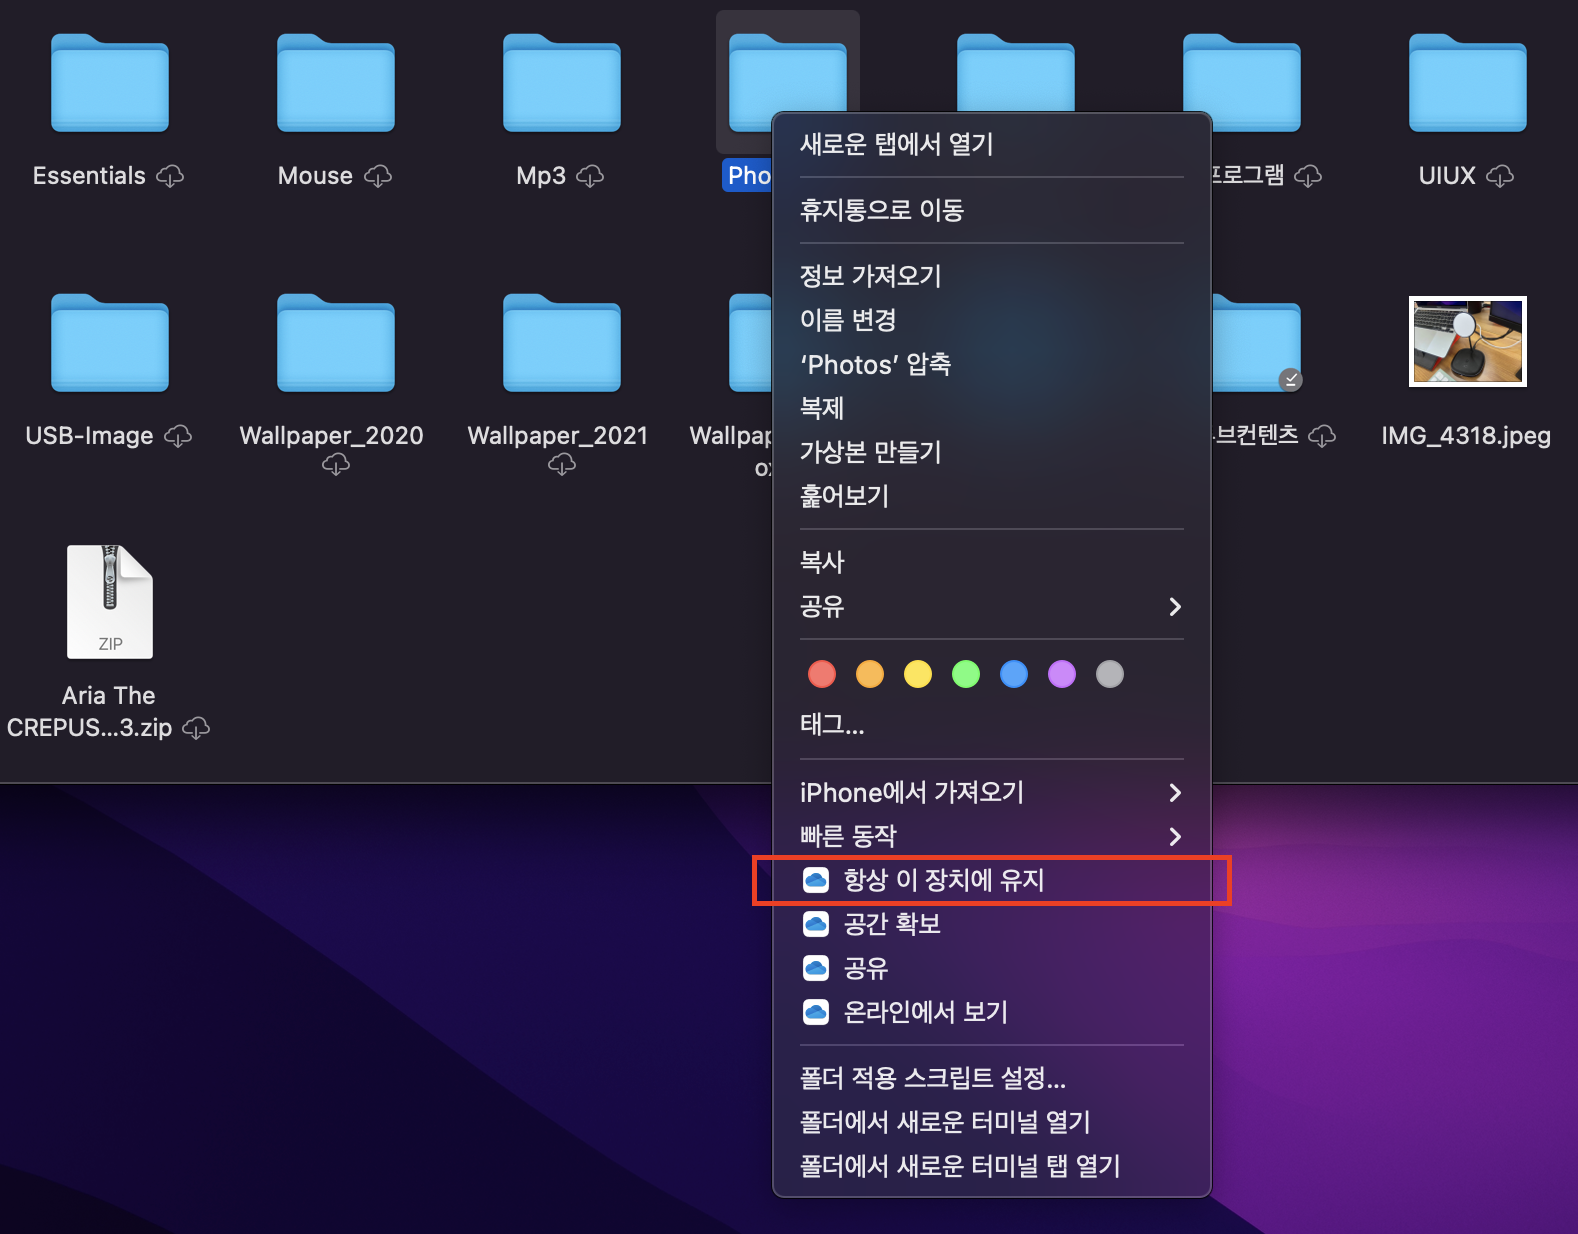
Task: Click cloud icon below Wallpaper_2020 label
Action: coord(336,464)
